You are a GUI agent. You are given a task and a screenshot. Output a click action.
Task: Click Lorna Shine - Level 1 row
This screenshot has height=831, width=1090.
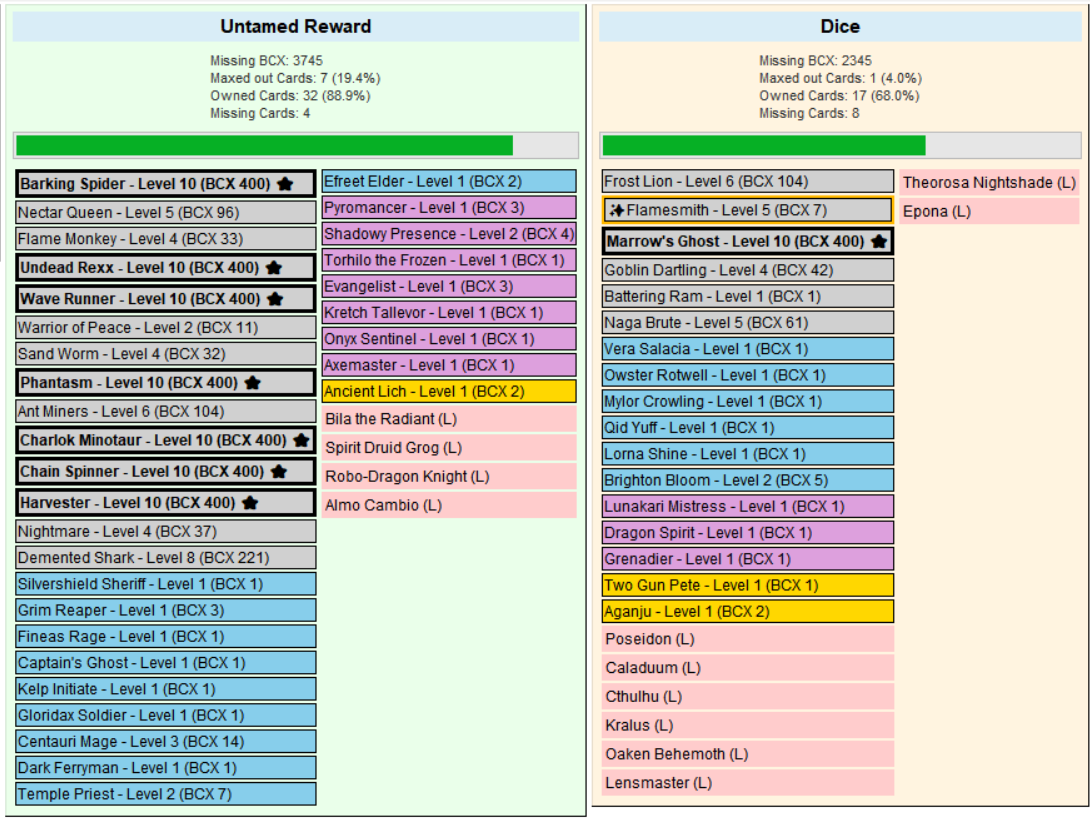click(748, 454)
